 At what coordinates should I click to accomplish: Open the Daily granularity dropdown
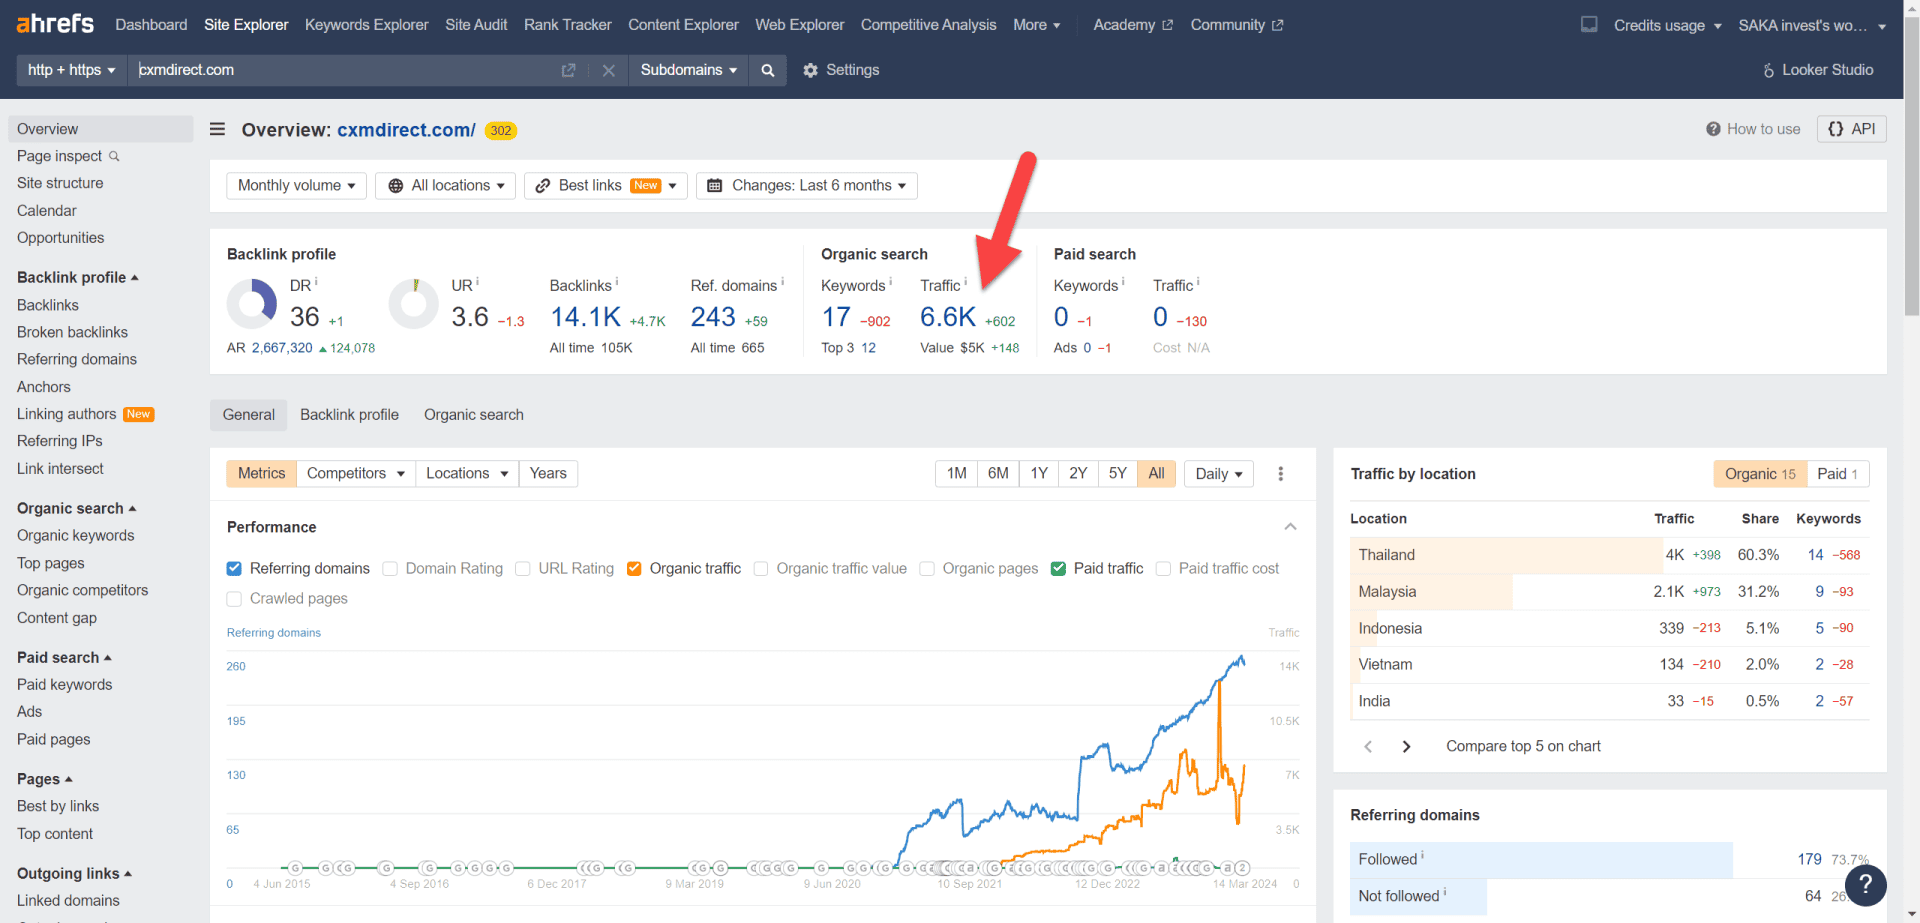(1219, 474)
